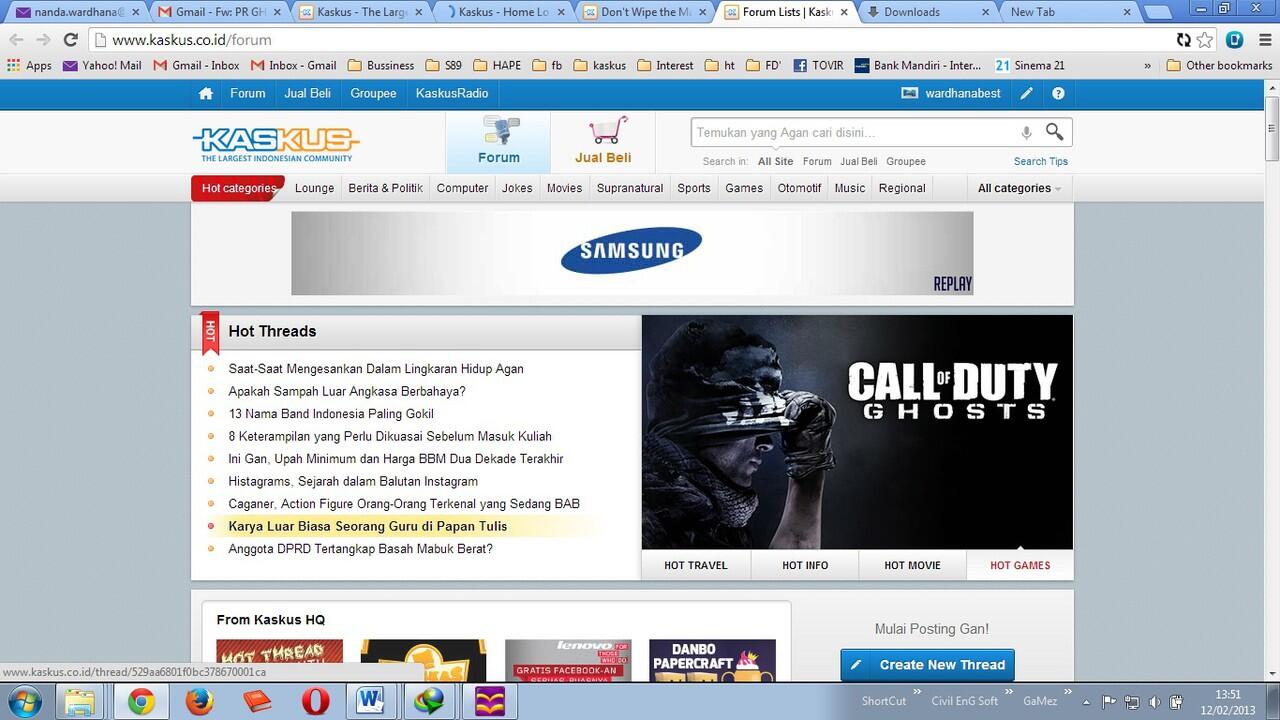Viewport: 1280px width, 720px height.
Task: Click the power battery tray icon
Action: (x=1178, y=702)
